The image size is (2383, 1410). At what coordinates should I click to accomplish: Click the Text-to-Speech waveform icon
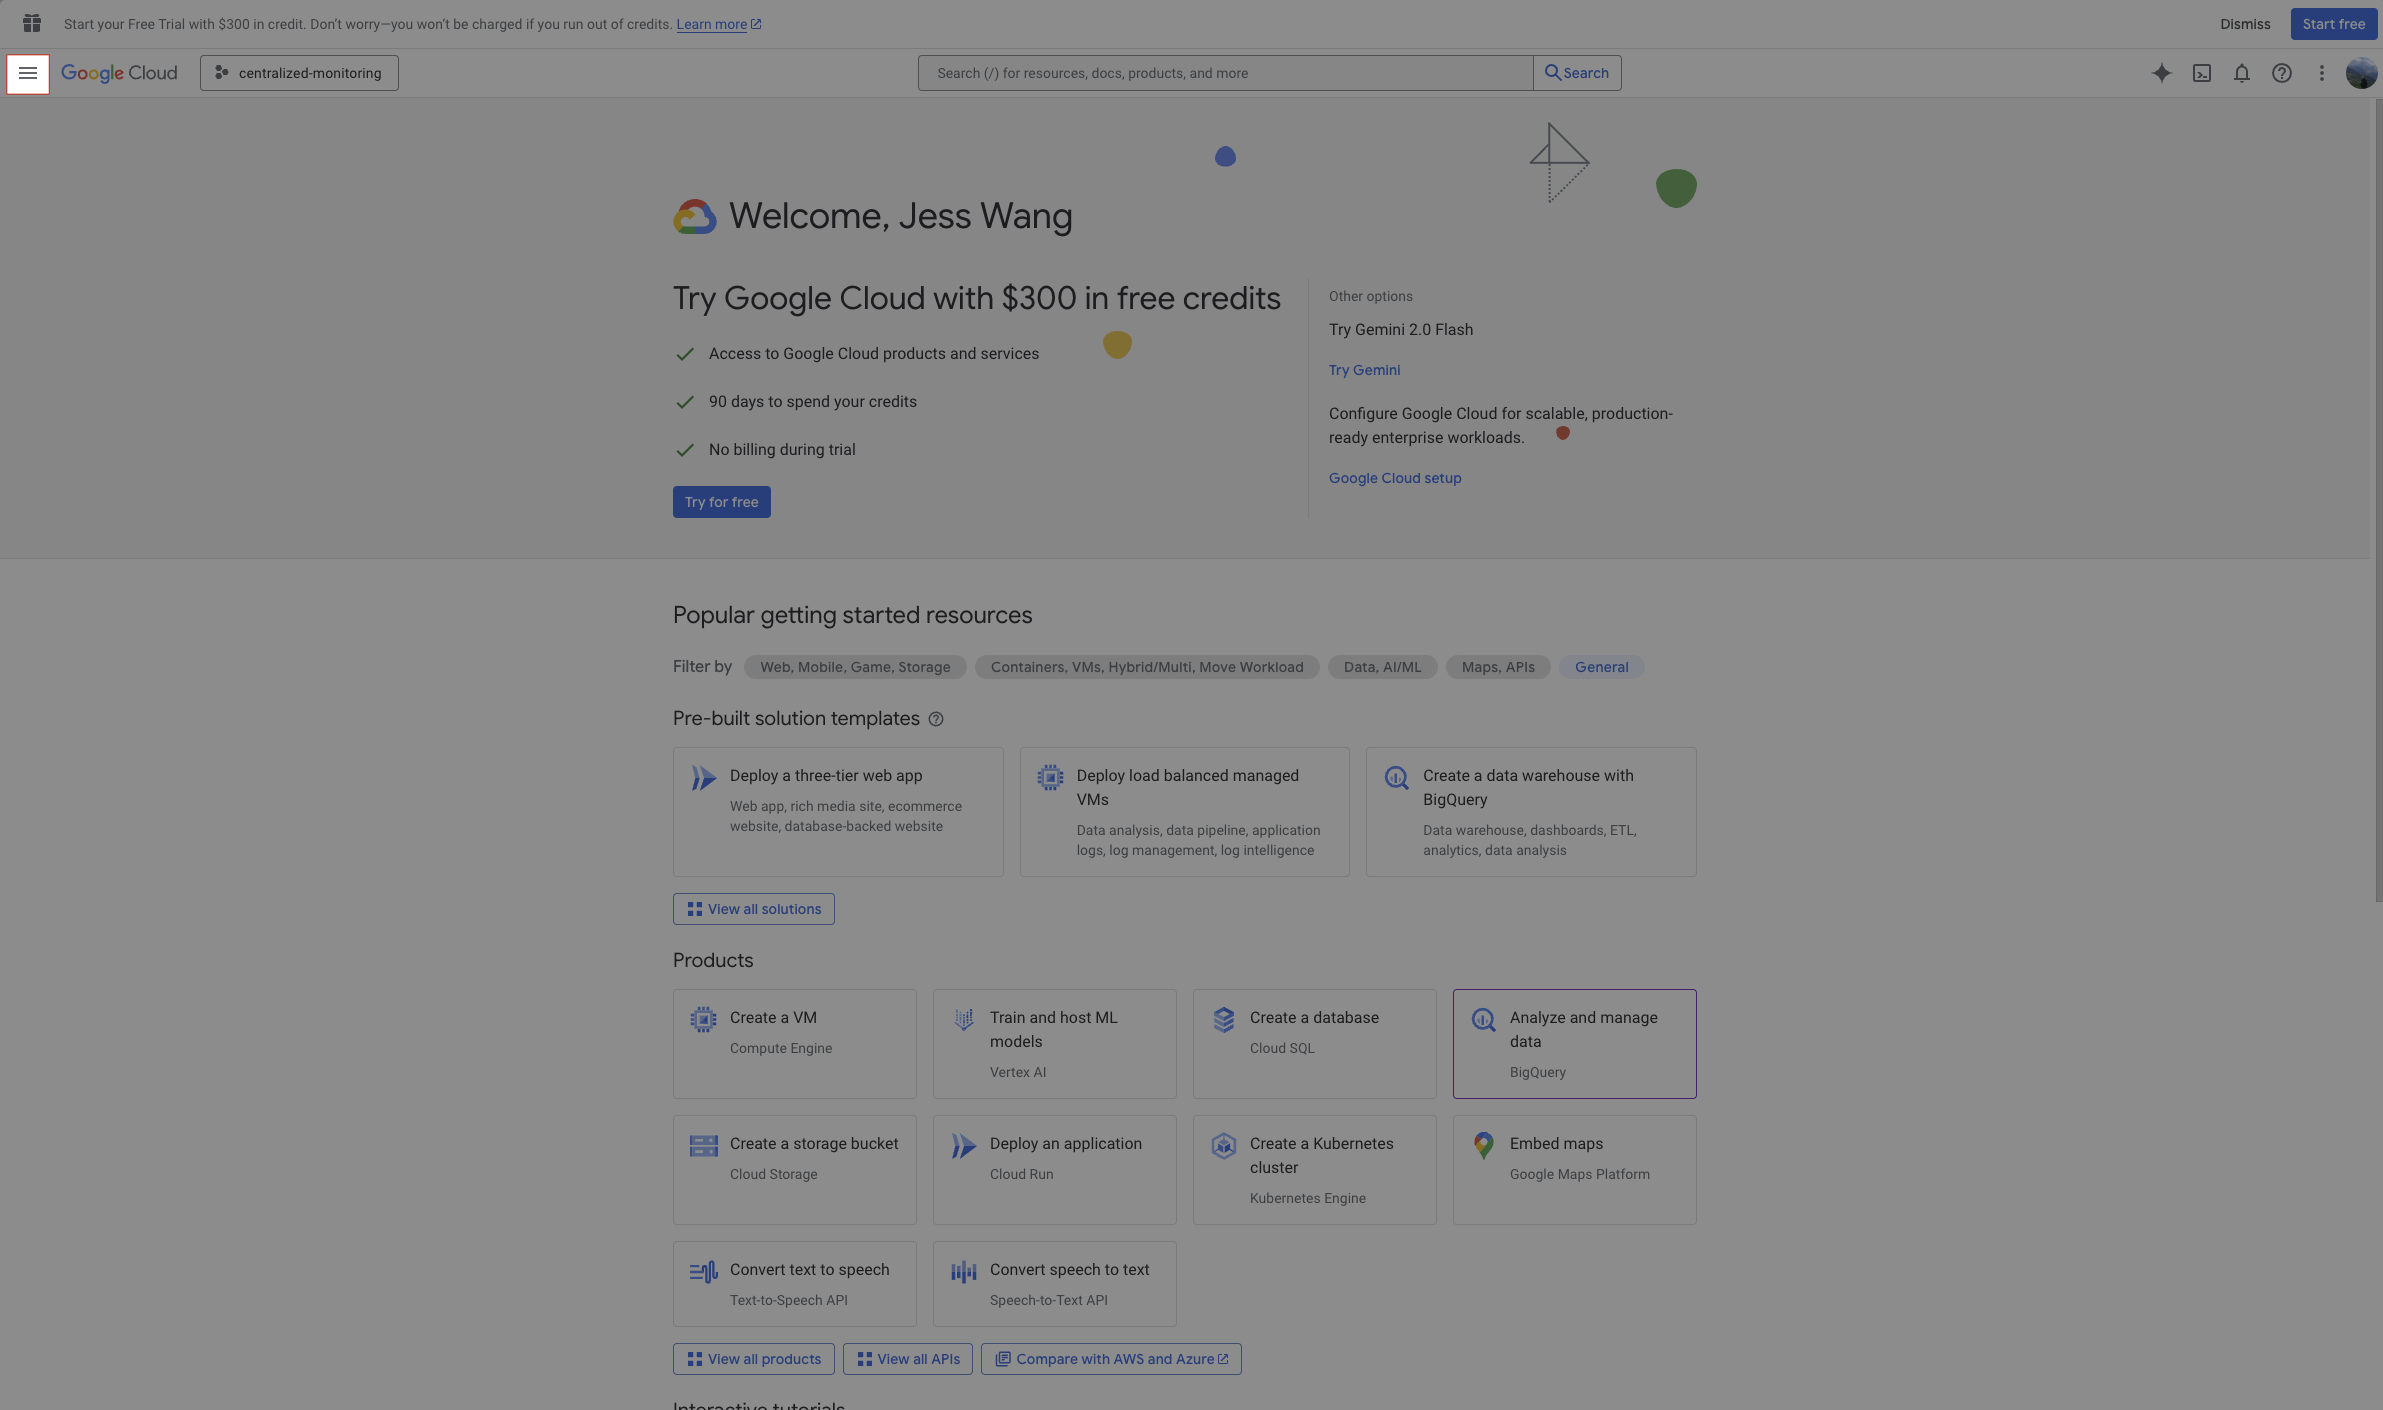pos(704,1272)
